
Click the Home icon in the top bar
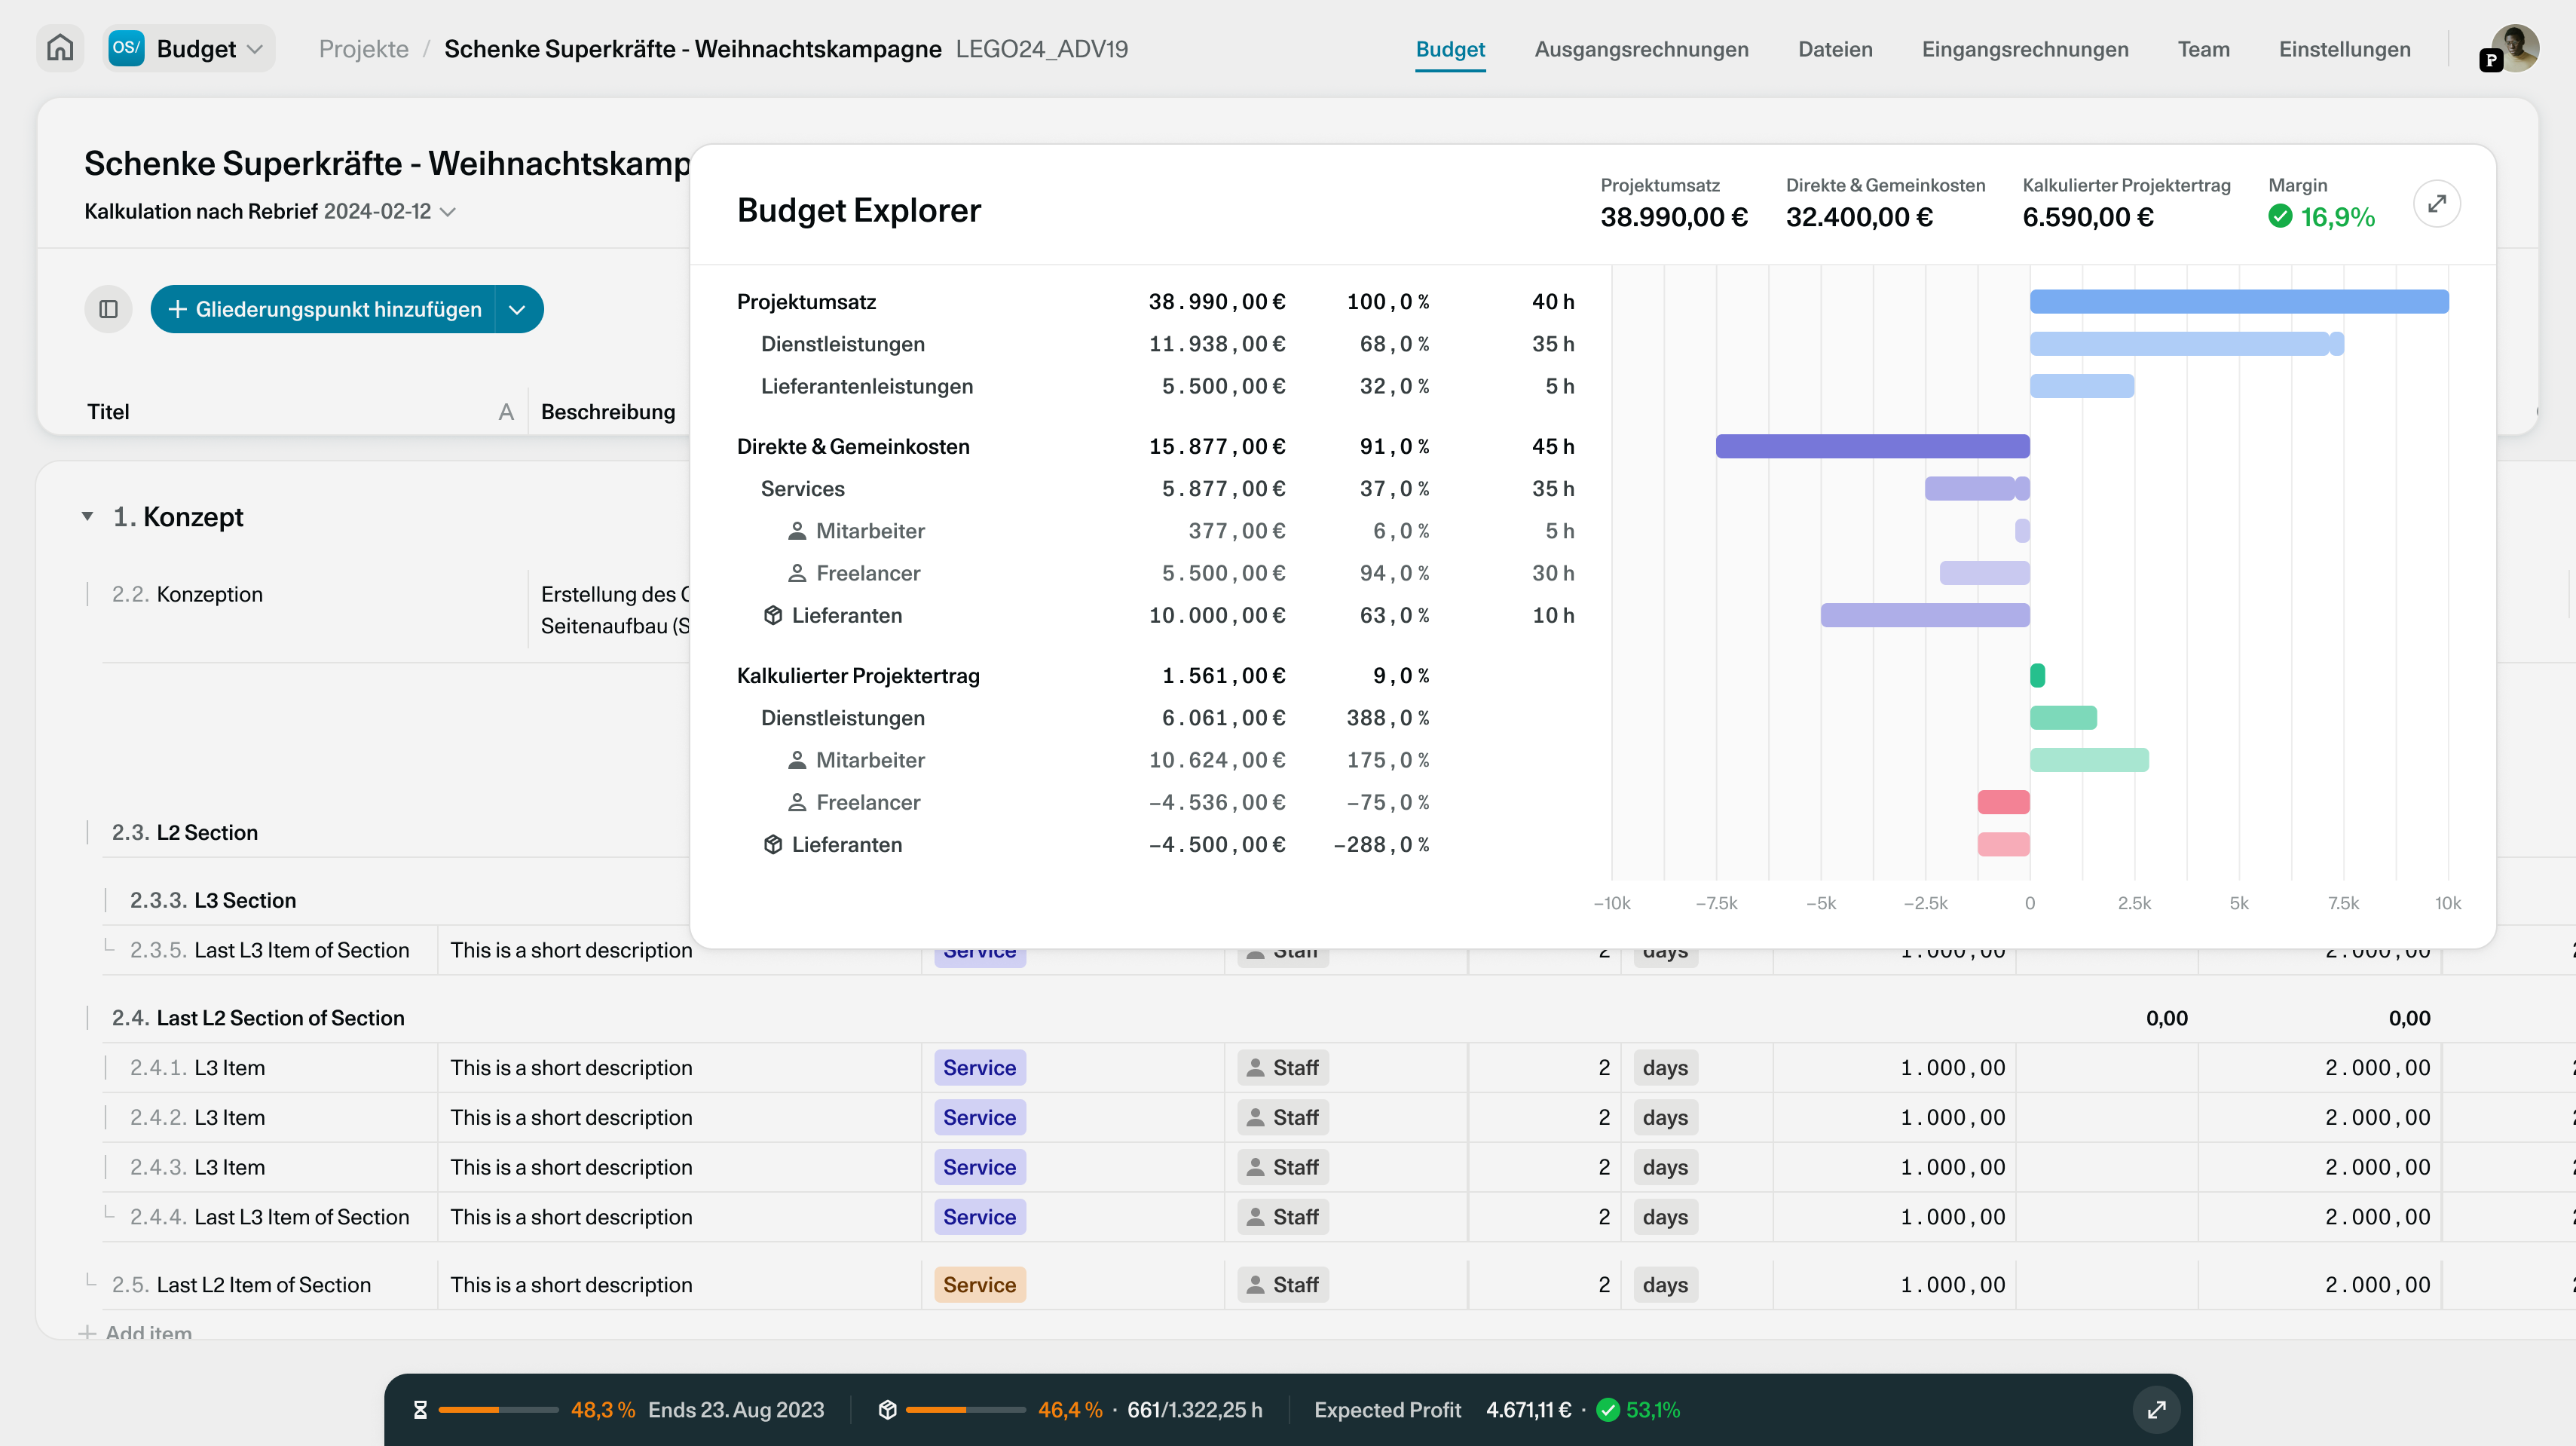(x=60, y=48)
